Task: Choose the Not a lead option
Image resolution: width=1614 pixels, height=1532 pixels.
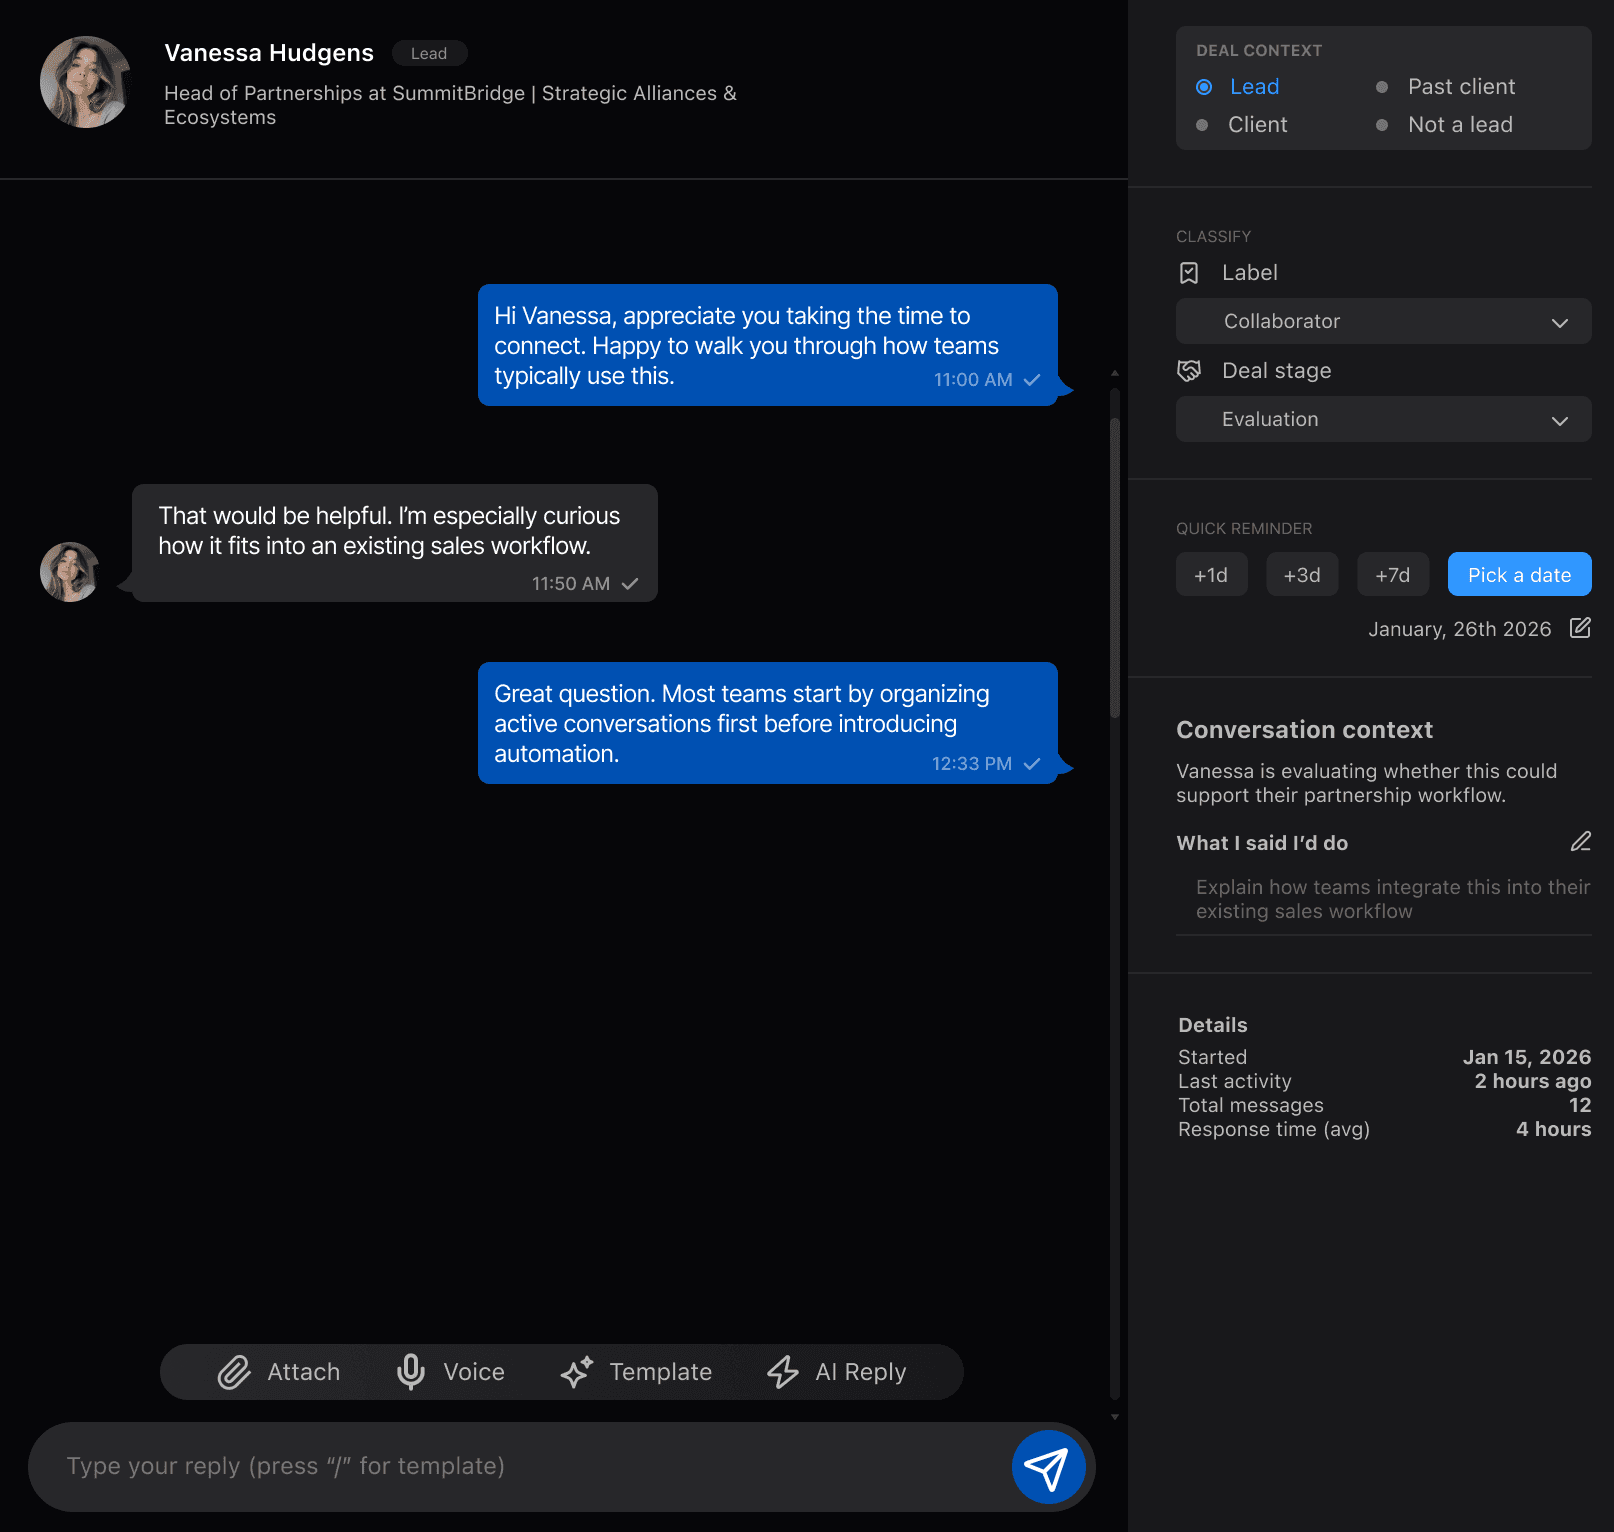Action: coord(1382,125)
